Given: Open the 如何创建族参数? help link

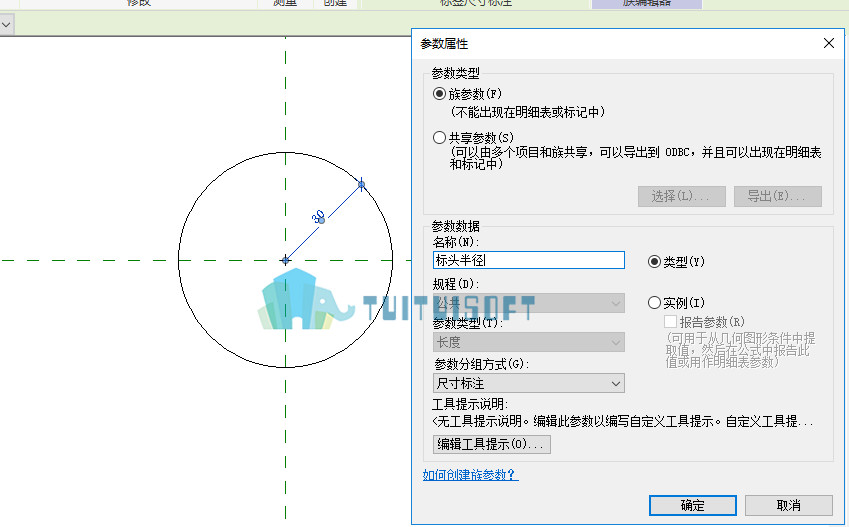Looking at the screenshot, I should pyautogui.click(x=470, y=475).
